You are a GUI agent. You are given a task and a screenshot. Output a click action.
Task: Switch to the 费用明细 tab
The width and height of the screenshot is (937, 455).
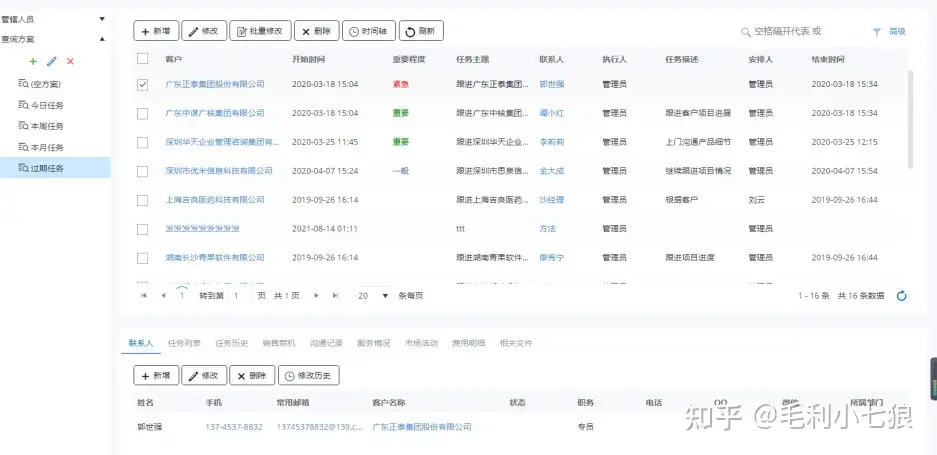pyautogui.click(x=468, y=343)
